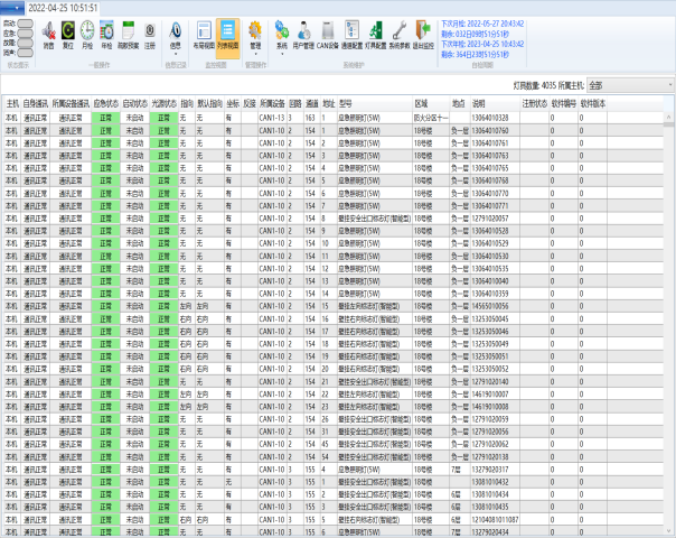The width and height of the screenshot is (676, 538).
Task: Open 用户管理 user management
Action: [x=303, y=33]
